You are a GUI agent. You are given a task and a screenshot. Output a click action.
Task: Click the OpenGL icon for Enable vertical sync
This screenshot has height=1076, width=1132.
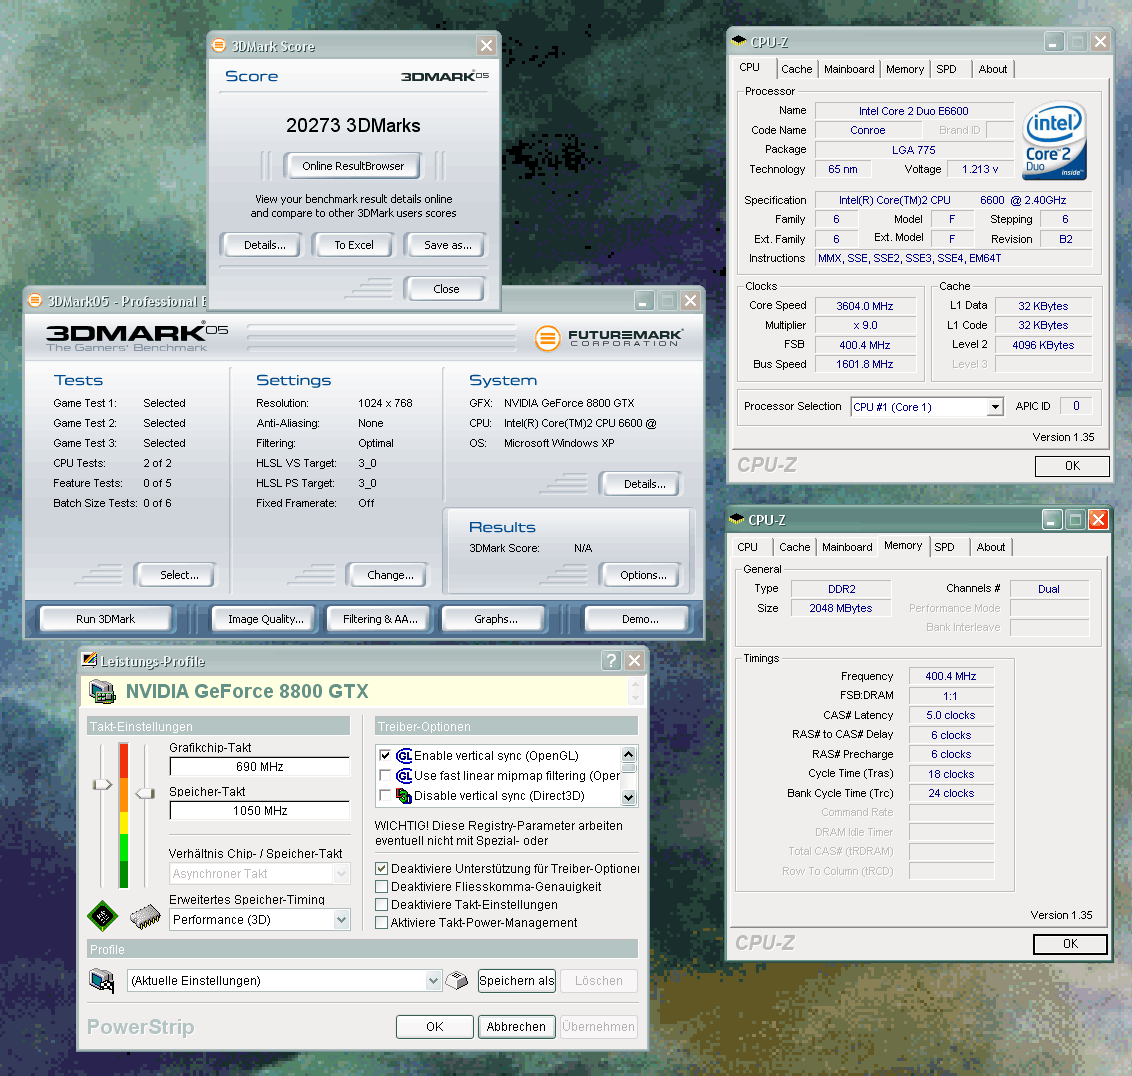(x=404, y=755)
